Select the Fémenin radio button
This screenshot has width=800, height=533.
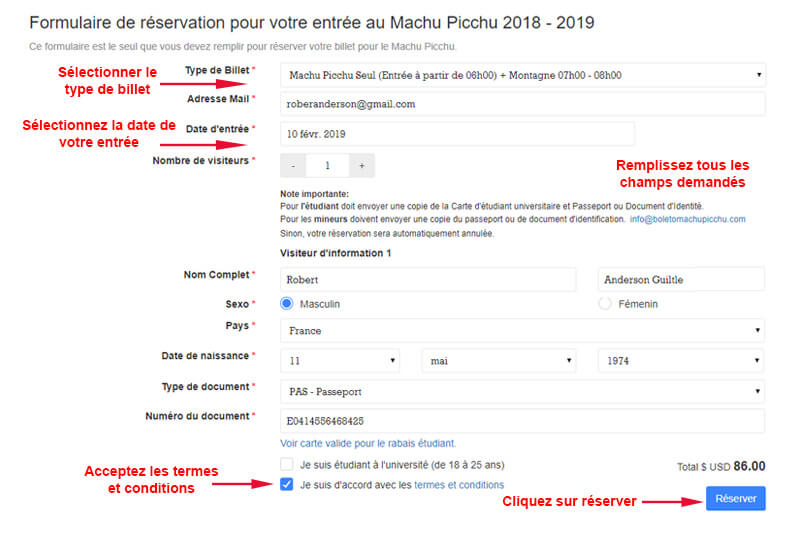tap(605, 303)
